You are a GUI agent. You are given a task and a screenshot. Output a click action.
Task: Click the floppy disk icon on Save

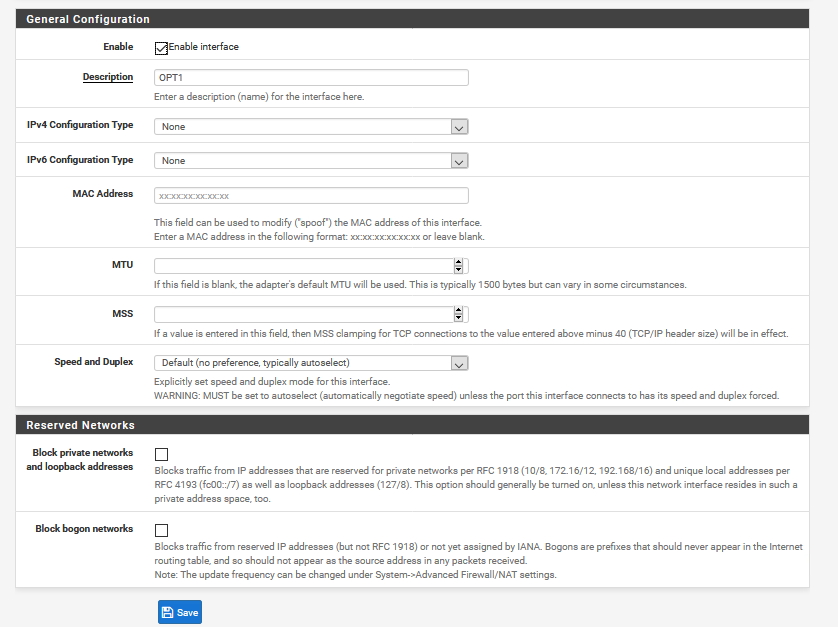[x=167, y=613]
